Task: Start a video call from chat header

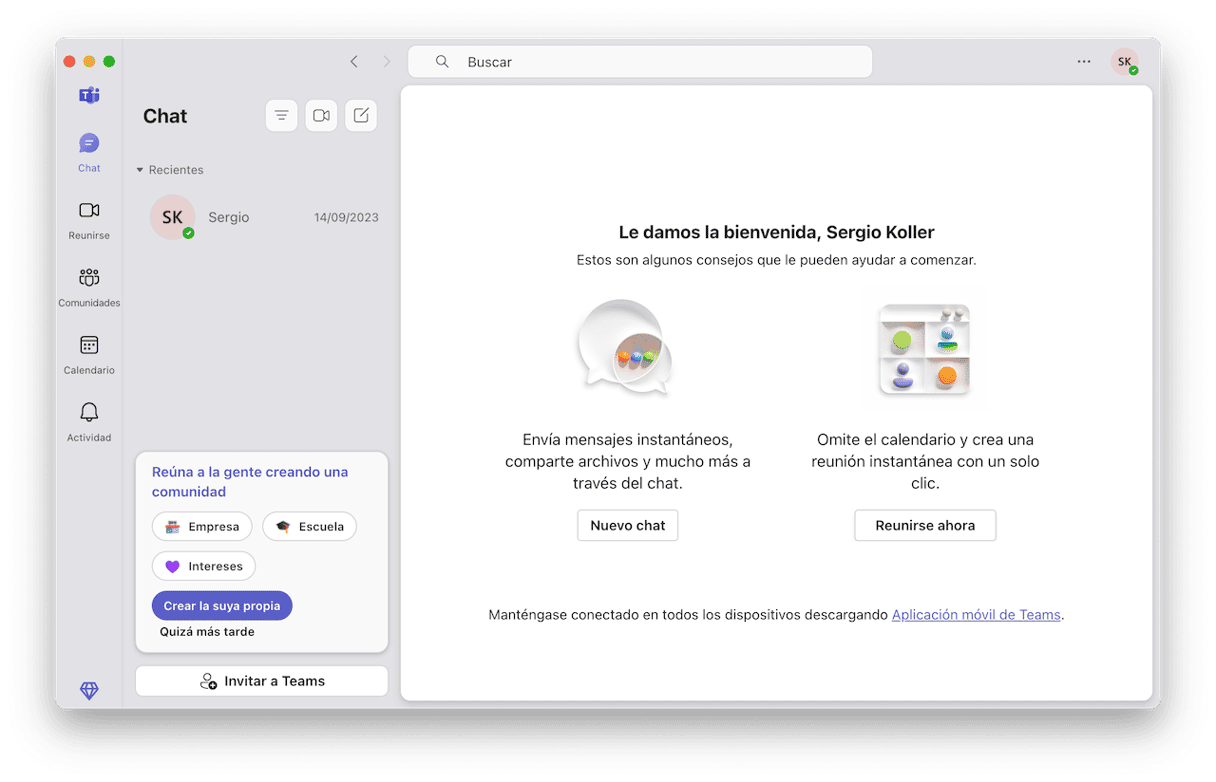Action: [321, 116]
